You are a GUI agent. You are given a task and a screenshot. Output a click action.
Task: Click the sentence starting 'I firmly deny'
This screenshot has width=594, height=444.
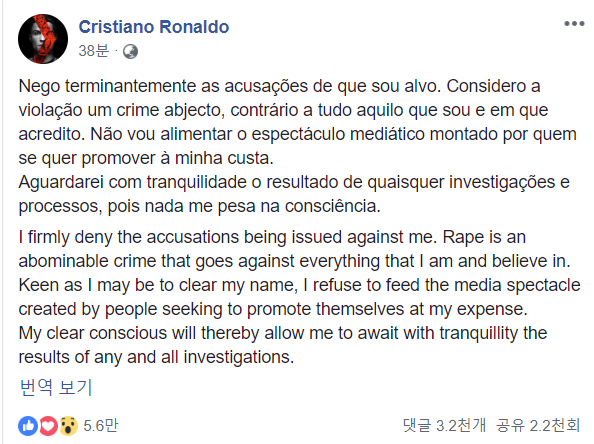tap(227, 238)
